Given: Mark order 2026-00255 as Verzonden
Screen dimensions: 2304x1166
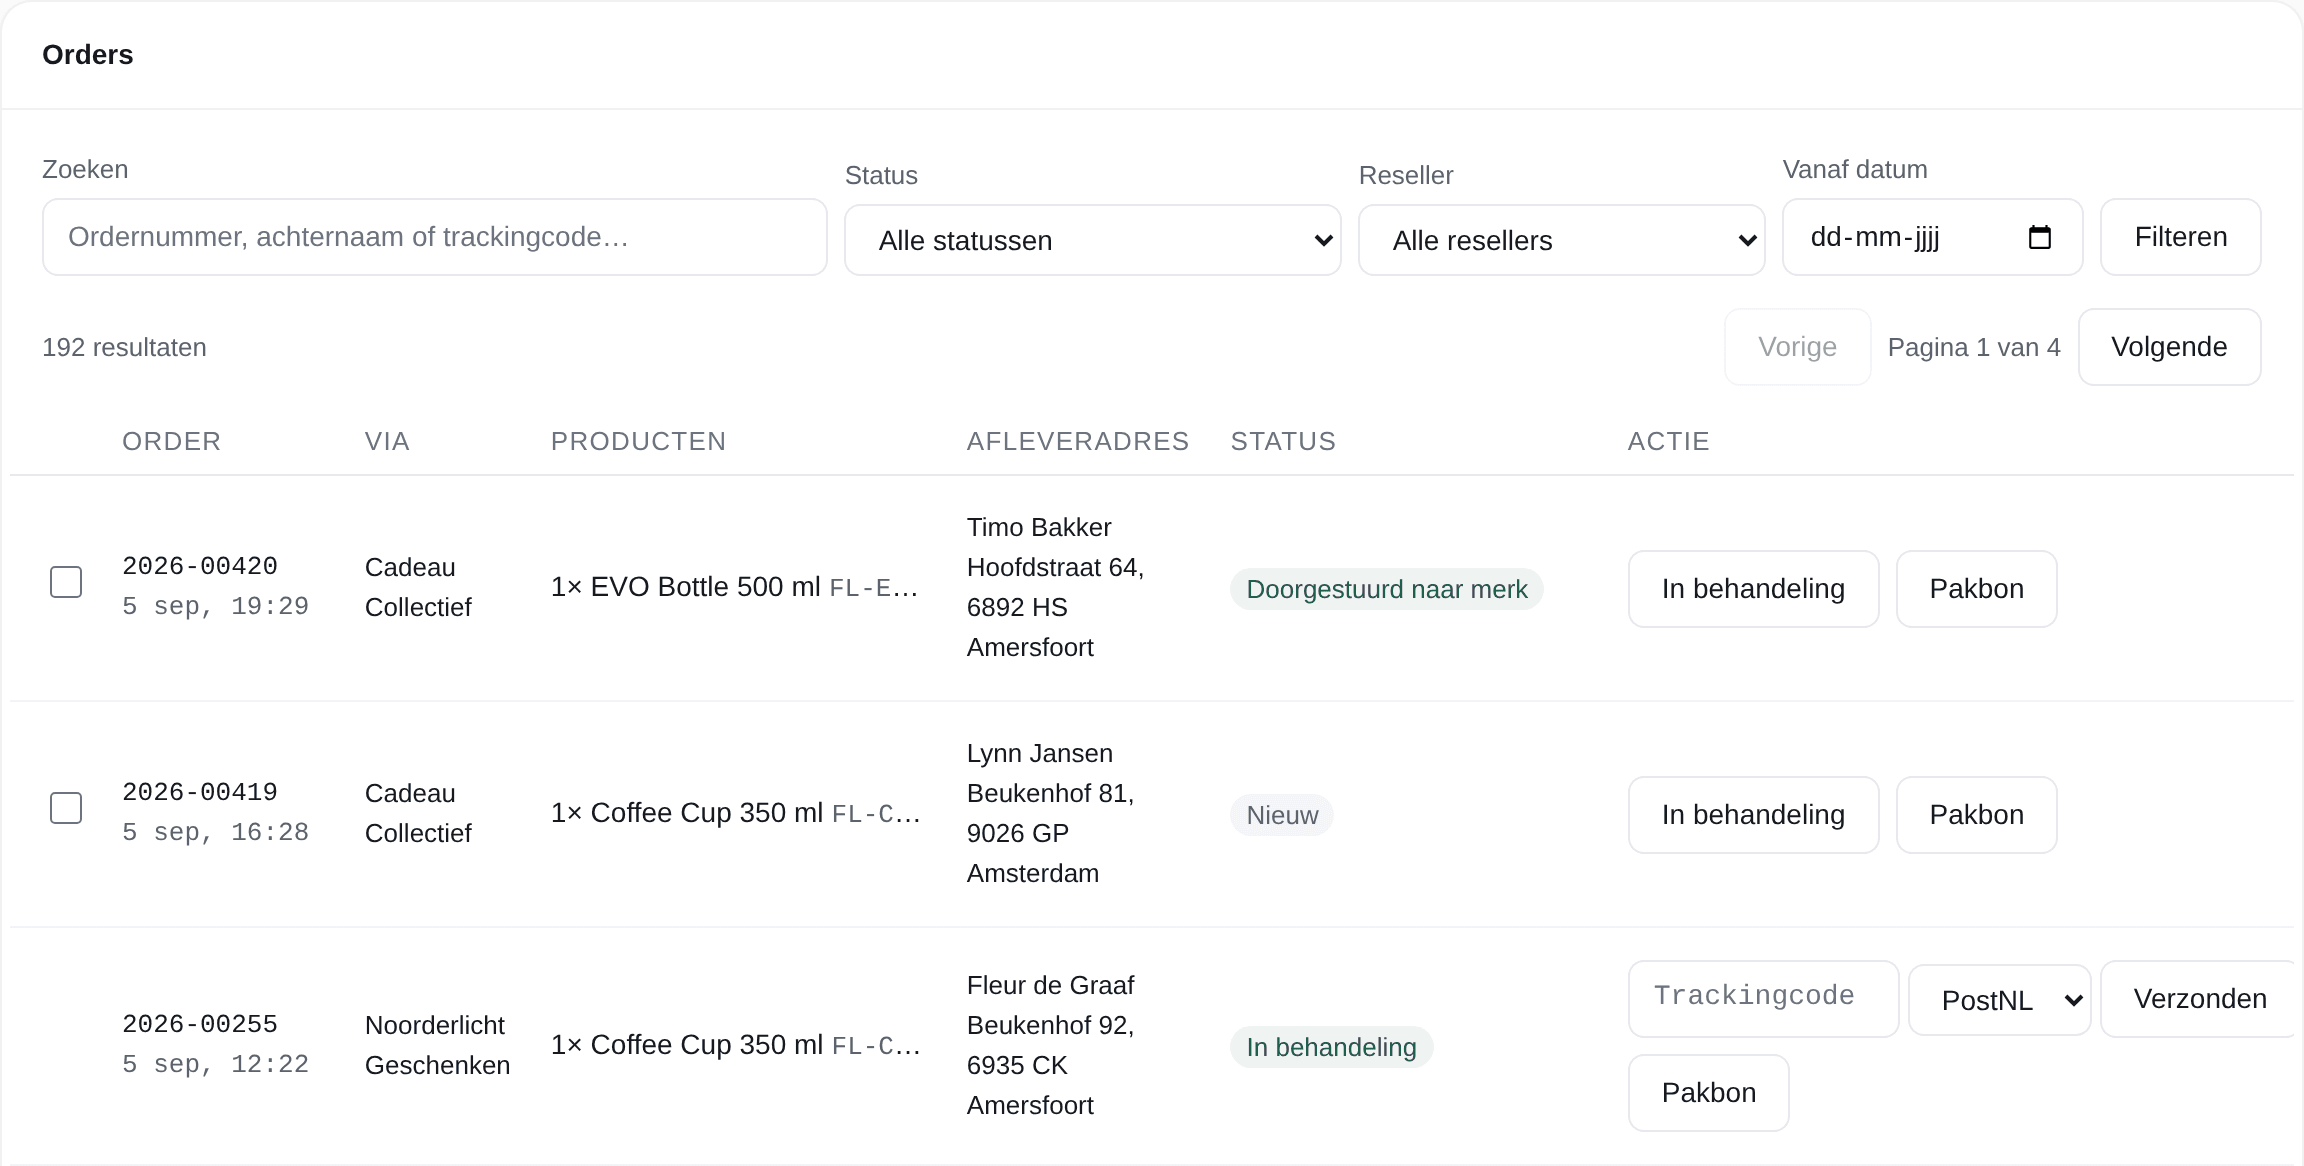Looking at the screenshot, I should (2198, 999).
